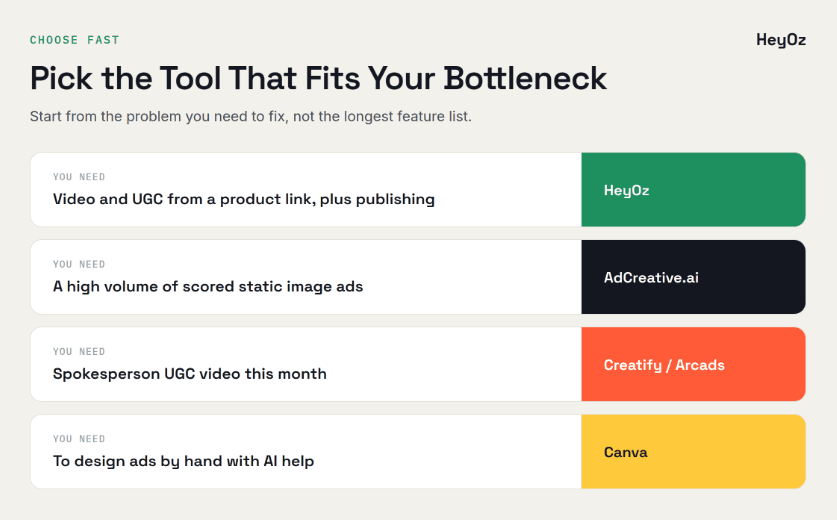The image size is (837, 520).
Task: Click the 'Pick the Tool That Fits Your Bottleneck' heading
Action: point(318,78)
